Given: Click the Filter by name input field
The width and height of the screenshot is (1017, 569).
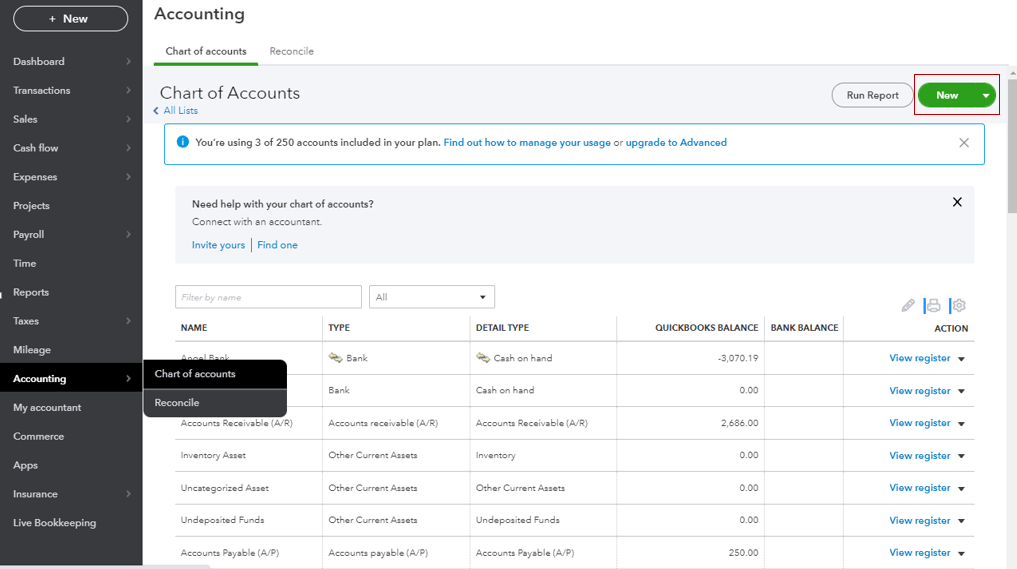Looking at the screenshot, I should point(268,297).
